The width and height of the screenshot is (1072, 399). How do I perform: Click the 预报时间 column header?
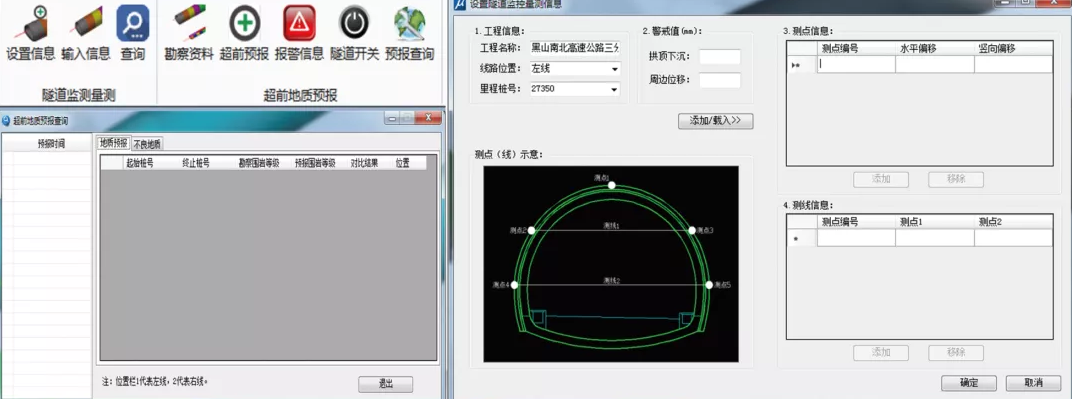click(51, 144)
